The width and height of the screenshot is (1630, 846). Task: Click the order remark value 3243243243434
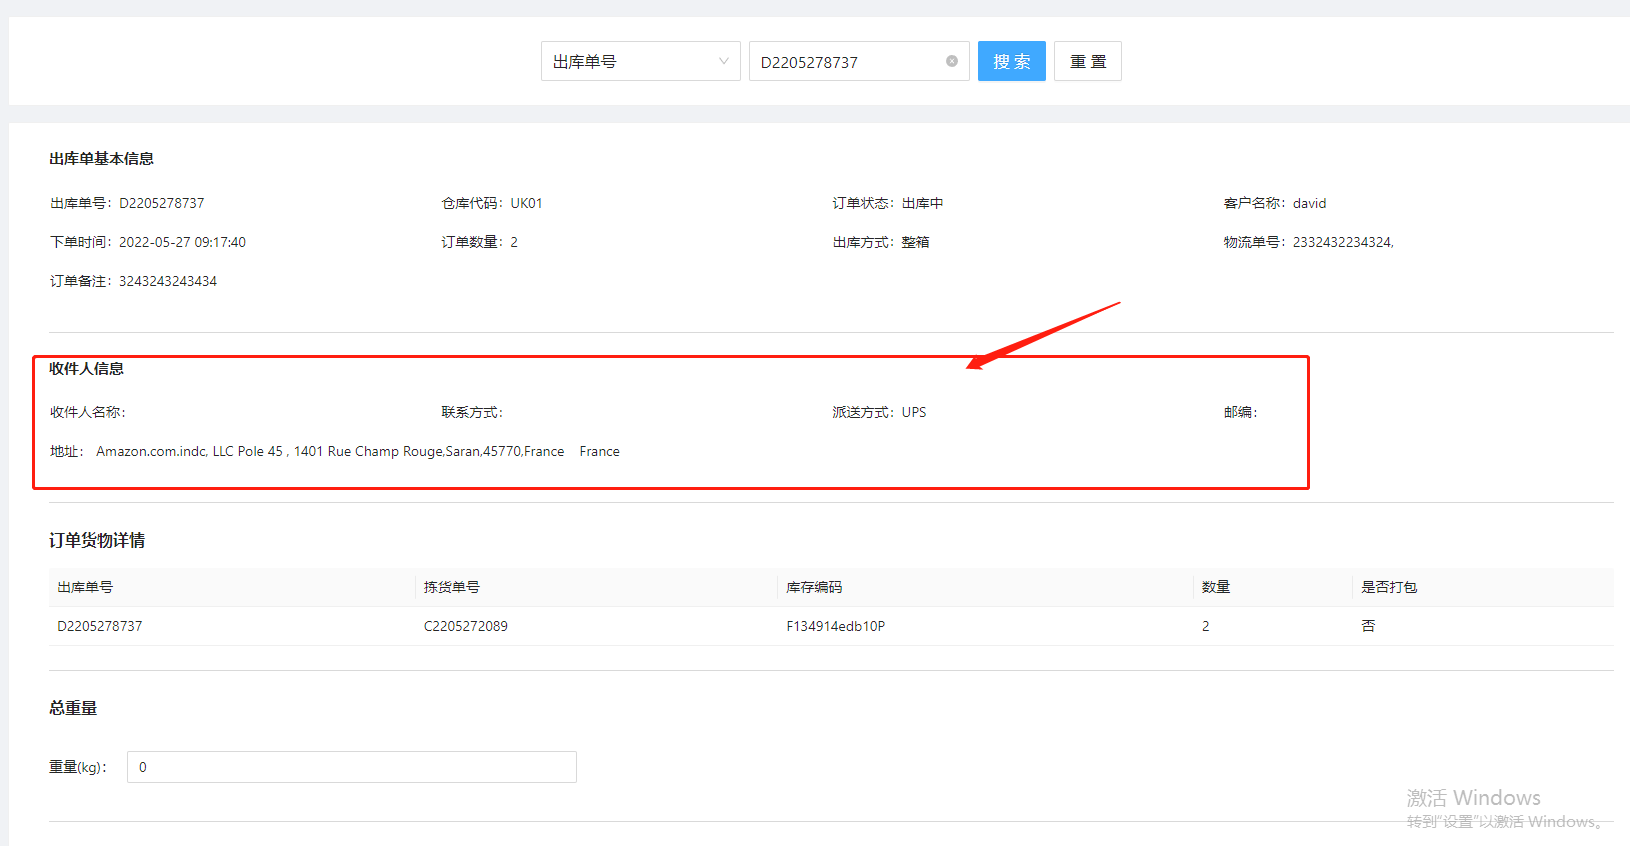(168, 281)
